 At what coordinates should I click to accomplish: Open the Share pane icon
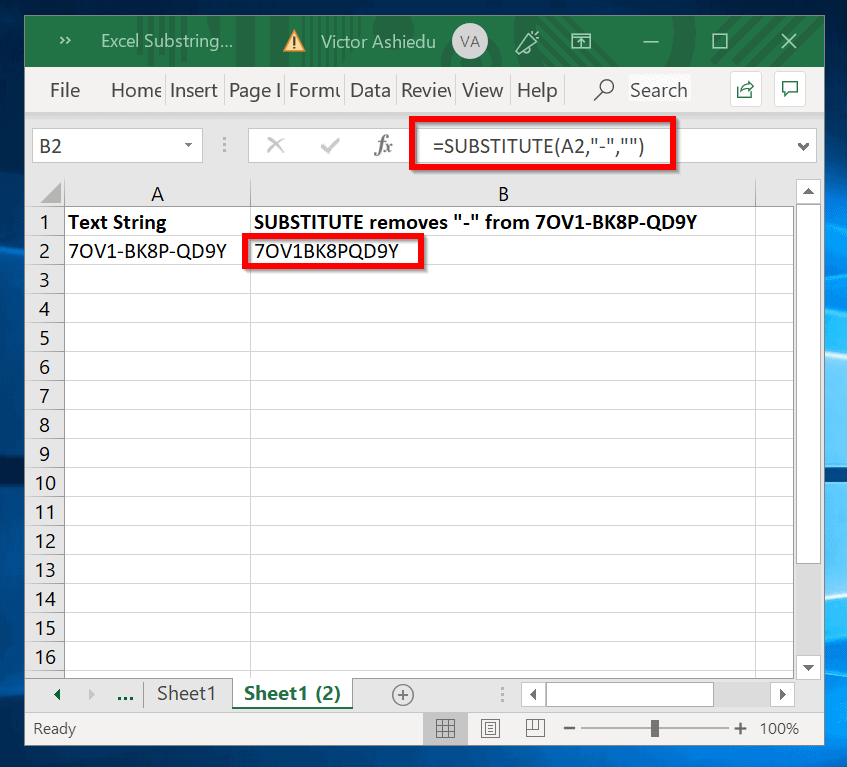tap(745, 89)
